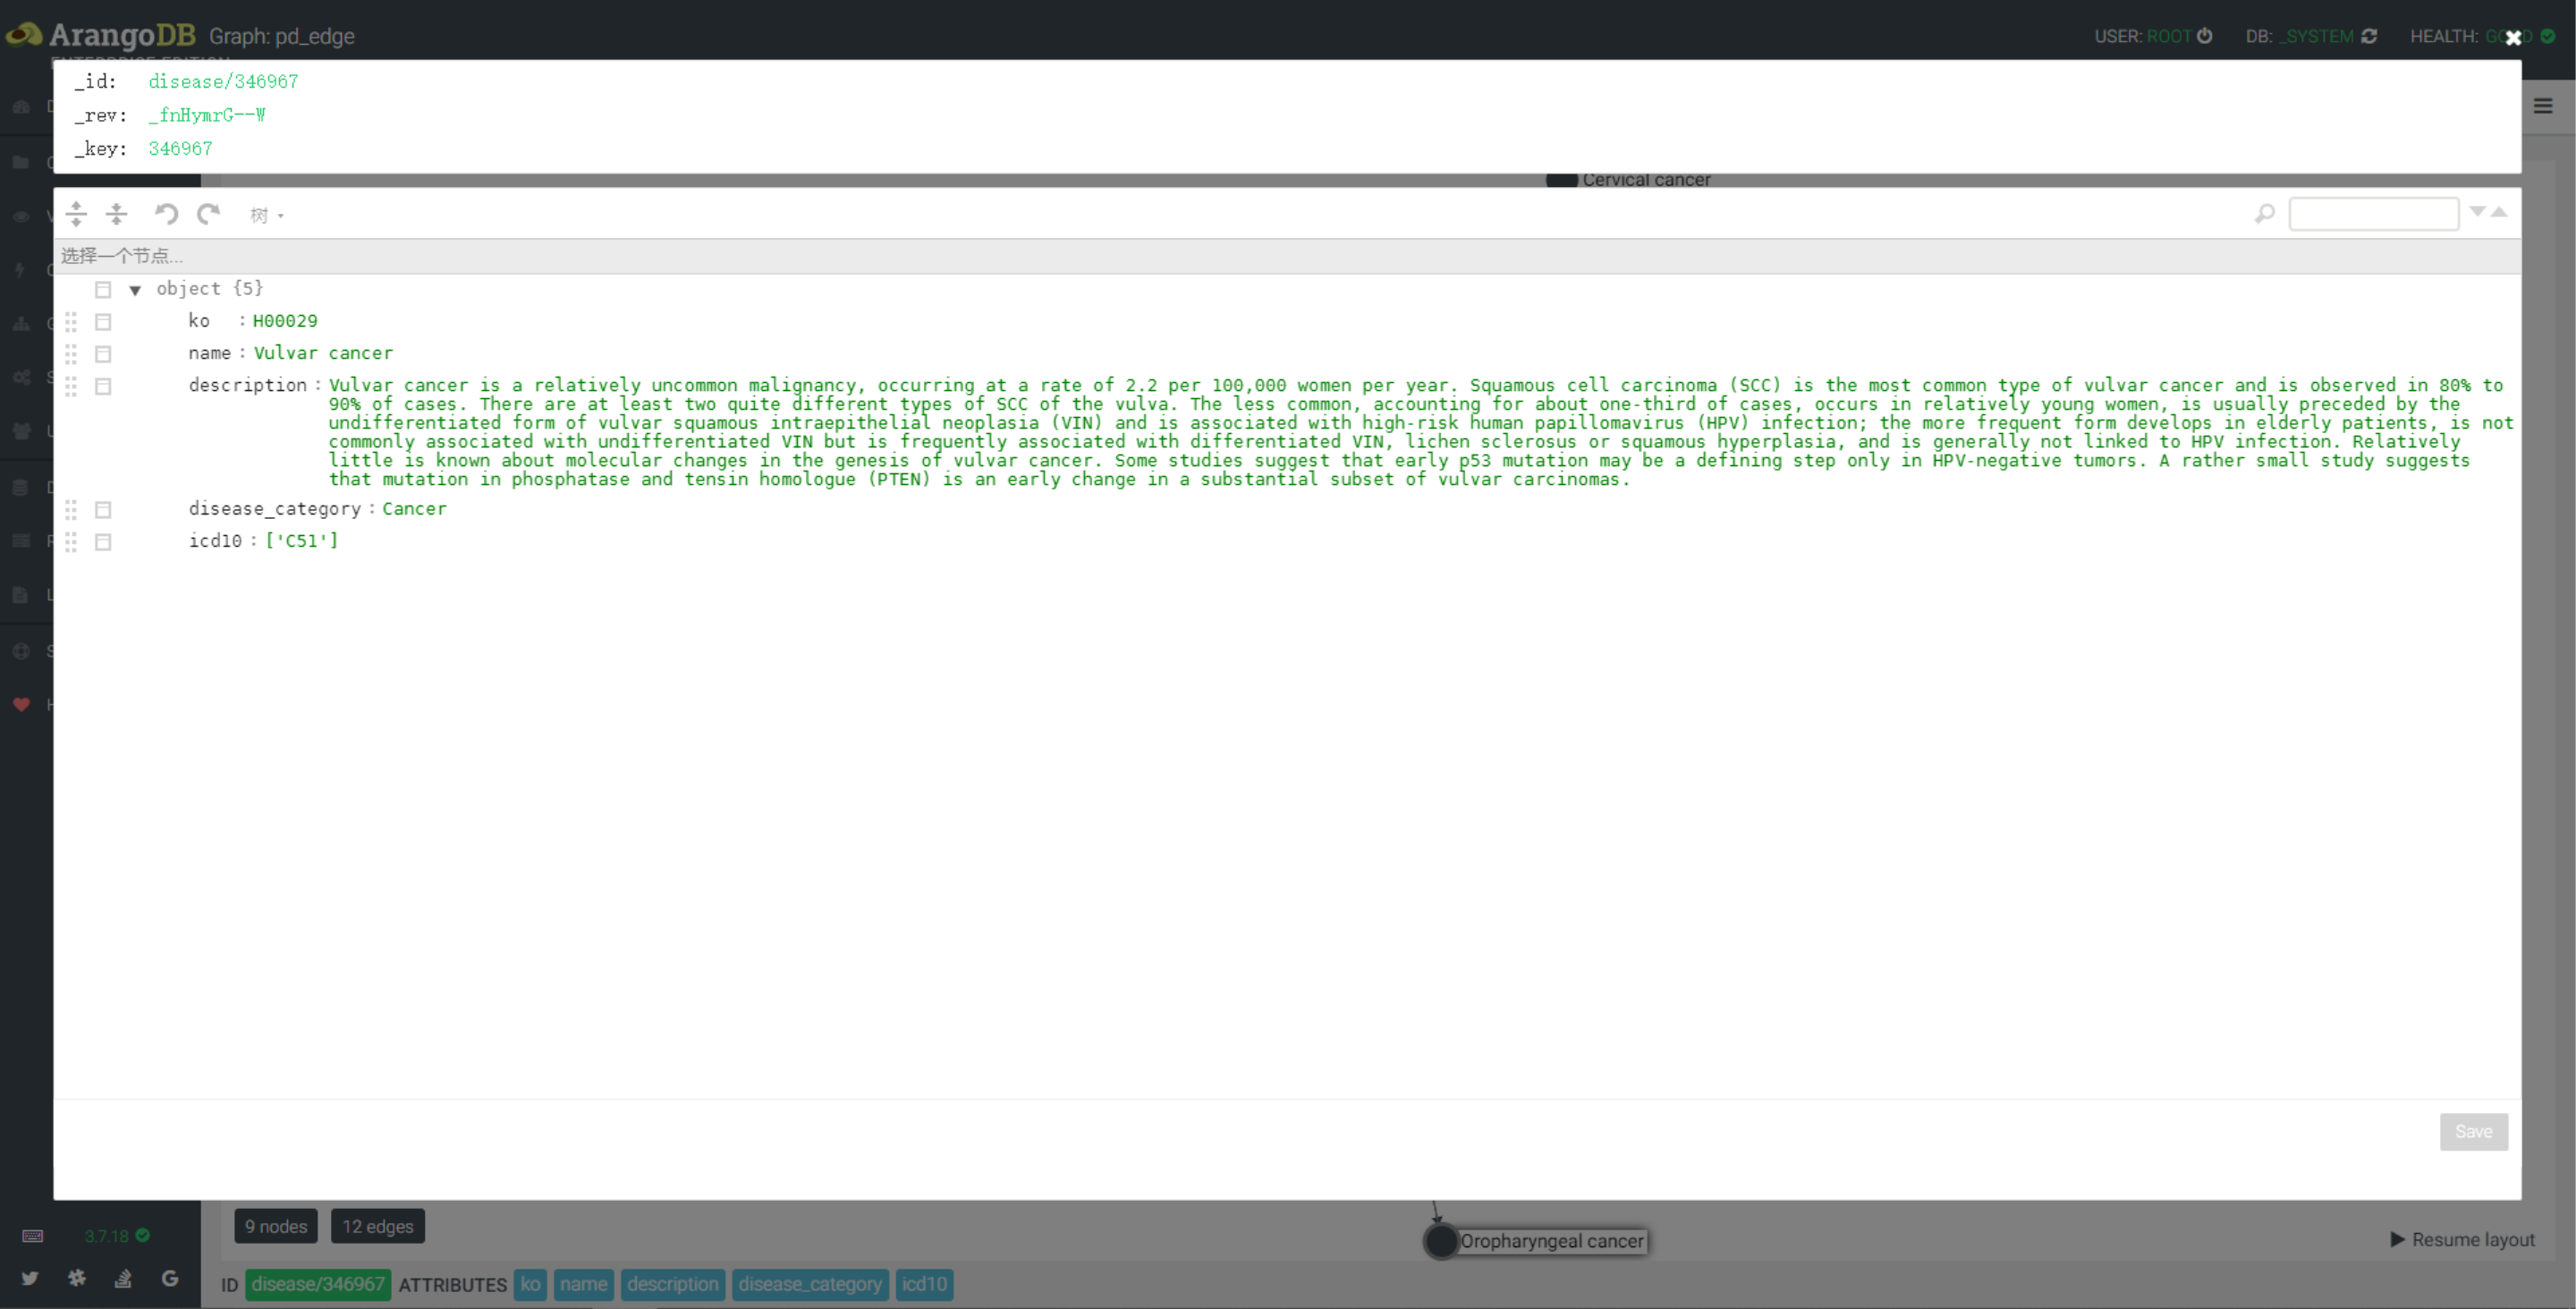This screenshot has height=1309, width=2576.
Task: Select the description attribute tag
Action: tap(672, 1284)
